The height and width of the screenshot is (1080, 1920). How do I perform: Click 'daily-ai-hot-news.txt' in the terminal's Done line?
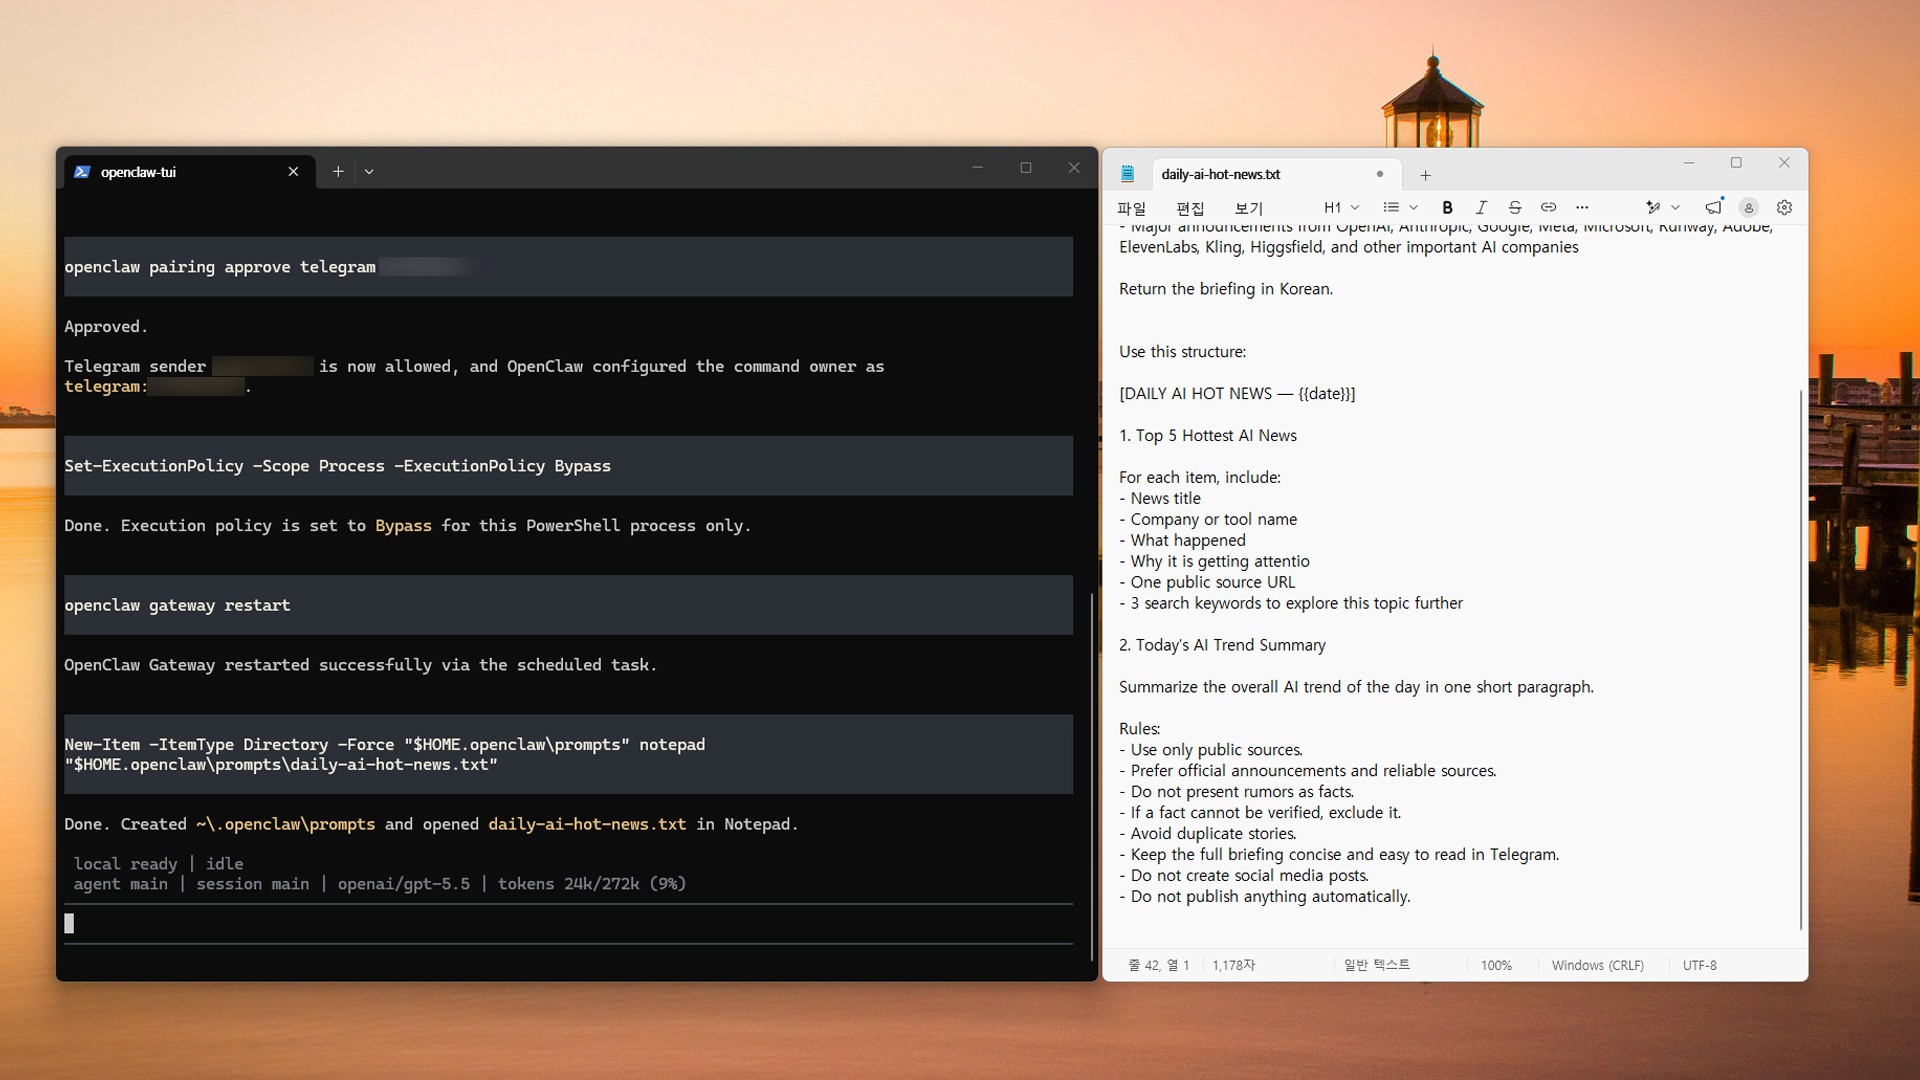pos(587,824)
